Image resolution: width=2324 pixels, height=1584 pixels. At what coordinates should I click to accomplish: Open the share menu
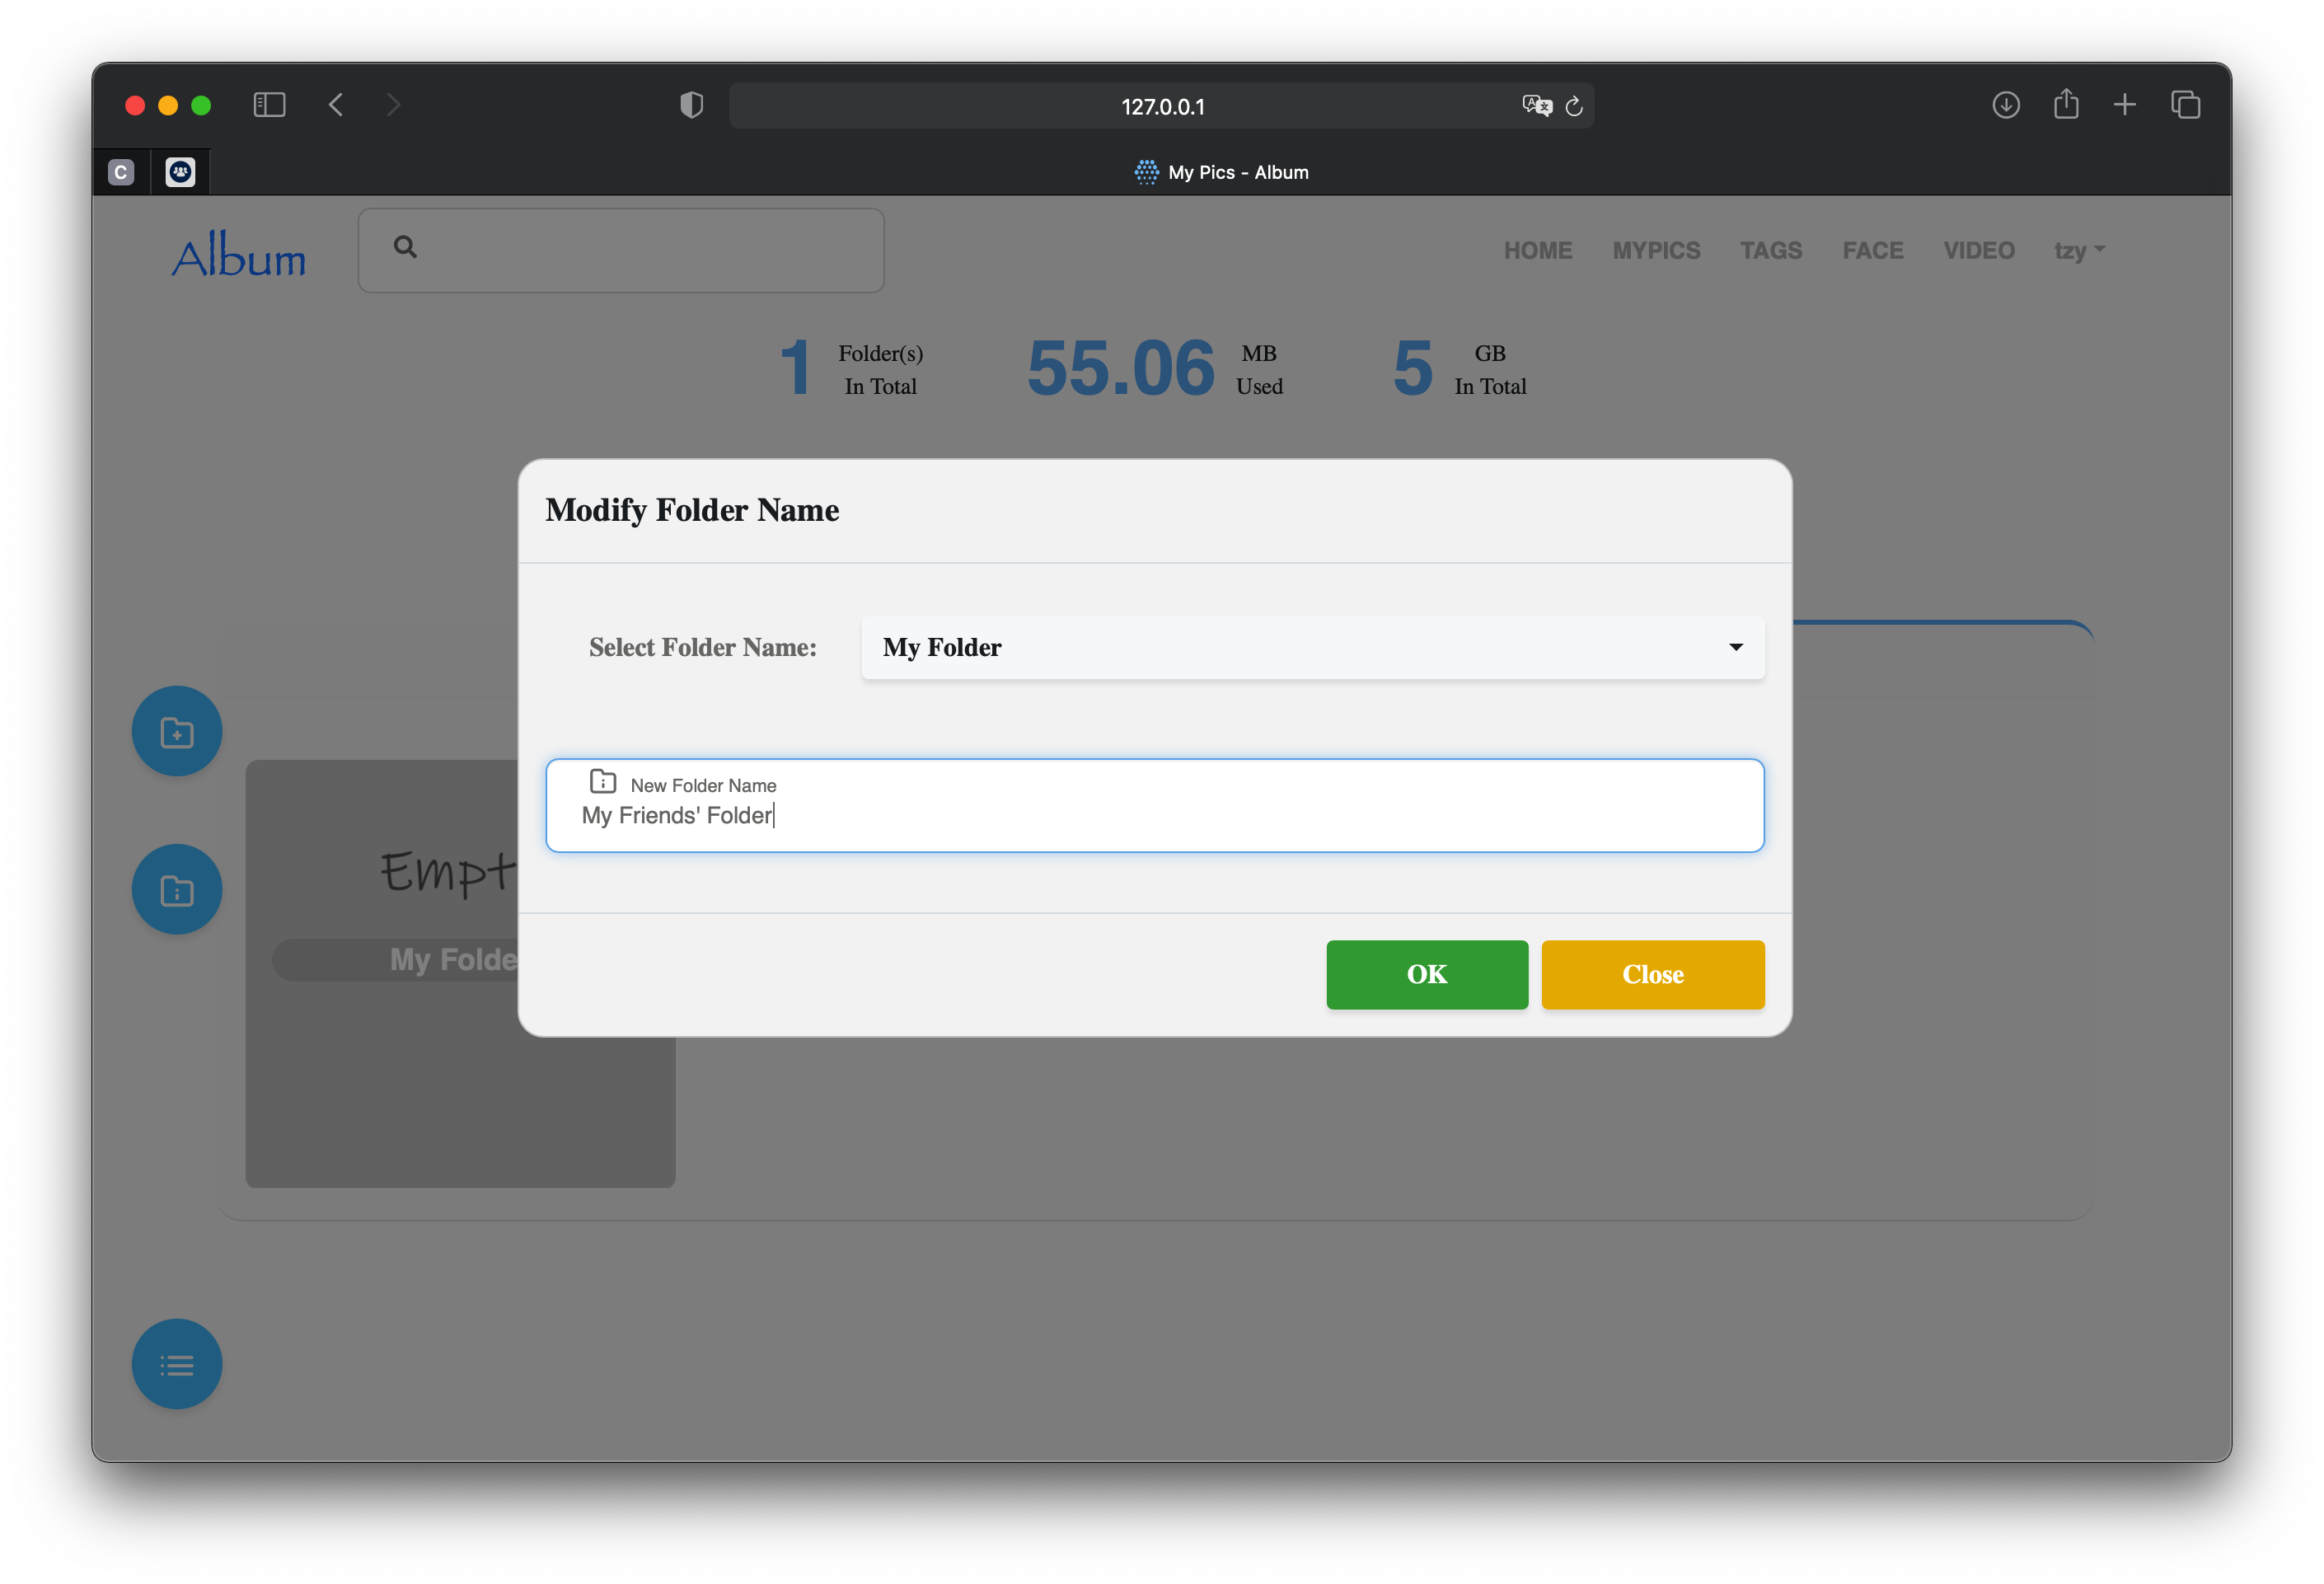pos(2066,104)
